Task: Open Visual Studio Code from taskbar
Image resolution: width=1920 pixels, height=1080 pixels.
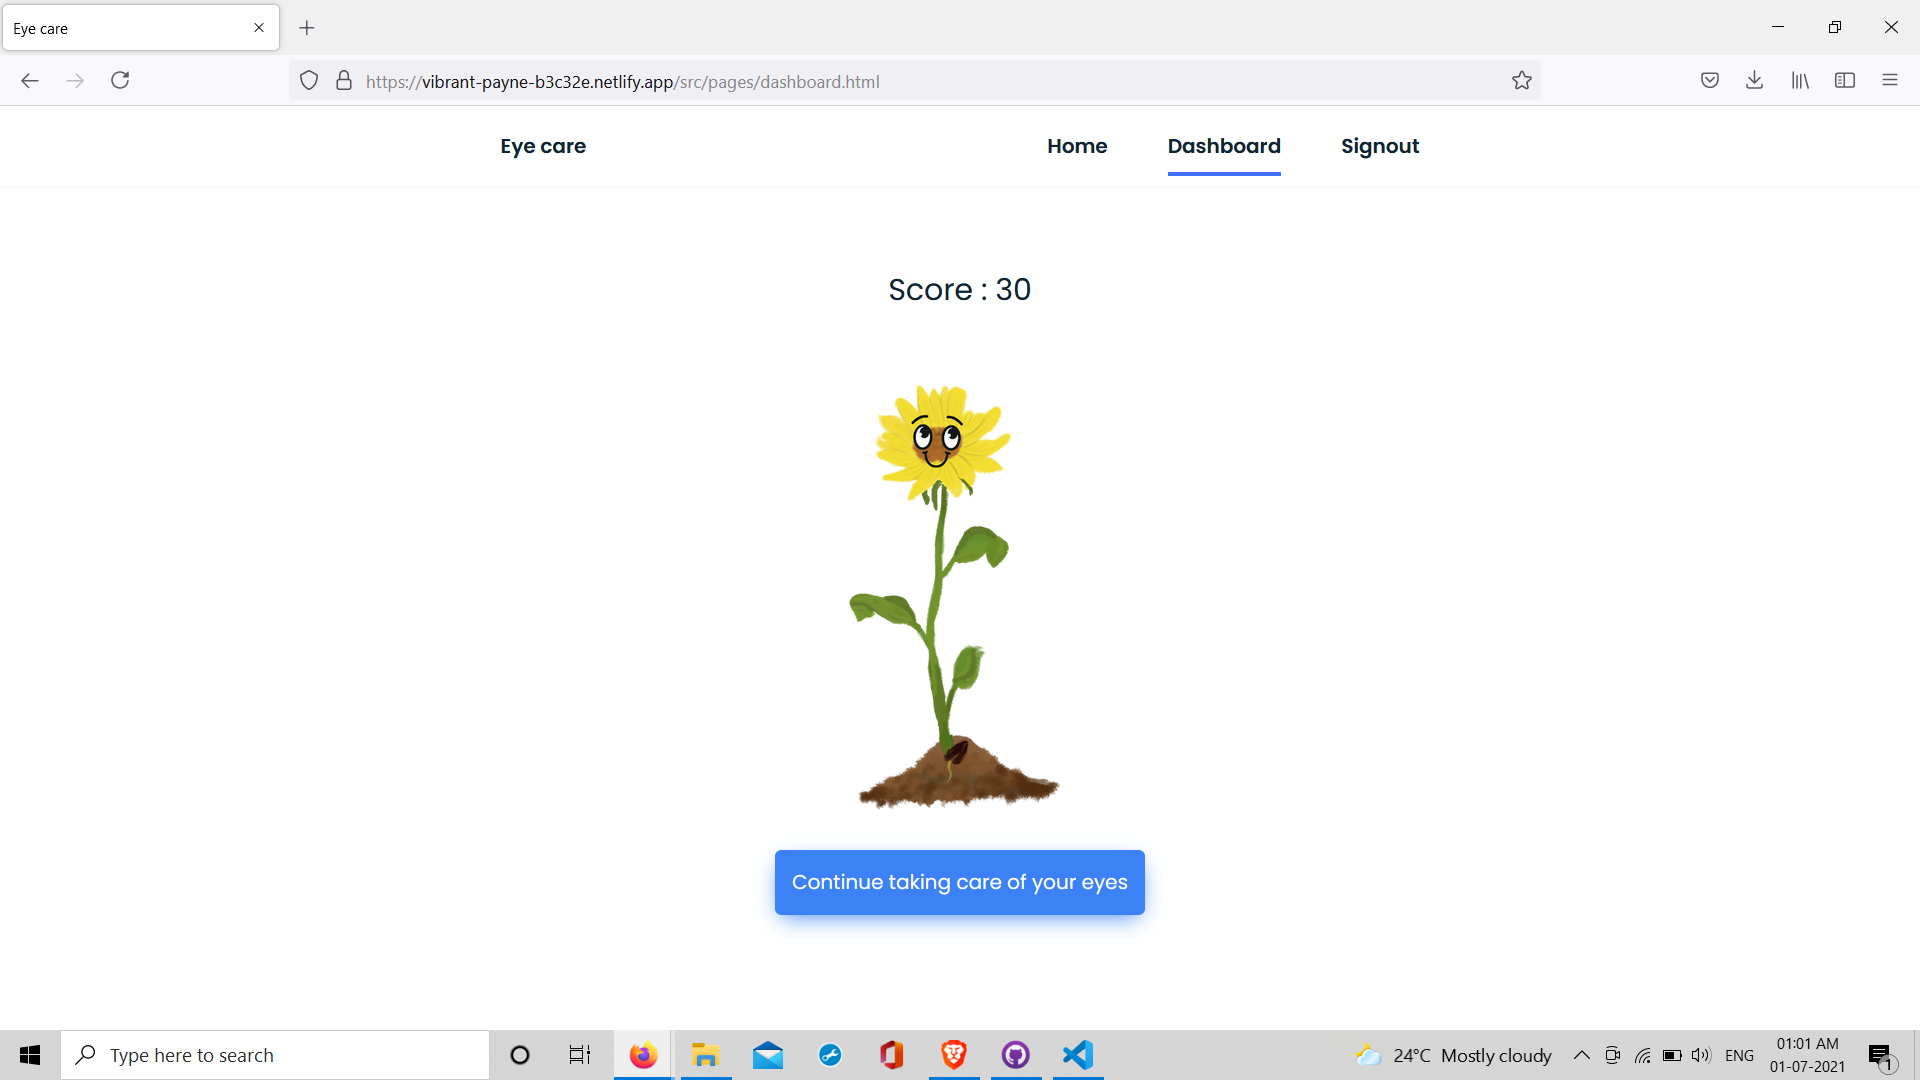Action: point(1078,1055)
